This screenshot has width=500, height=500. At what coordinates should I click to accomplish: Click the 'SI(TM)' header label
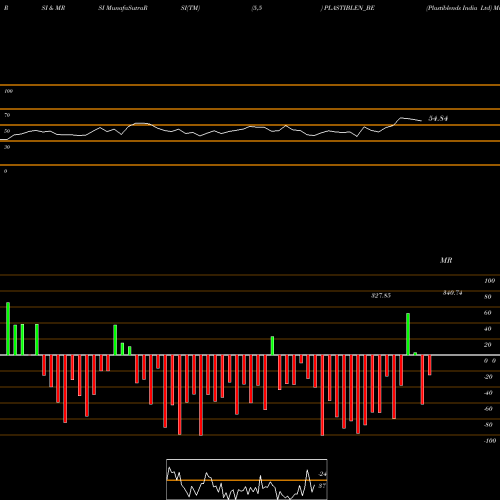tap(190, 8)
